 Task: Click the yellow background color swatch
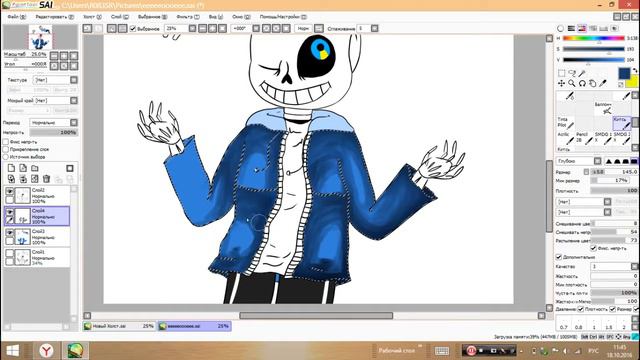click(x=633, y=82)
